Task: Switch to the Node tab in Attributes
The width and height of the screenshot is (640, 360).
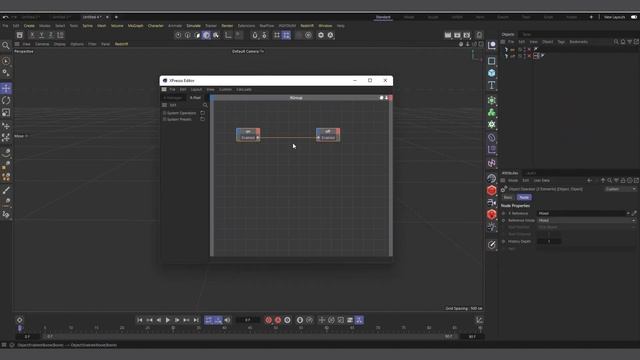Action: 524,198
